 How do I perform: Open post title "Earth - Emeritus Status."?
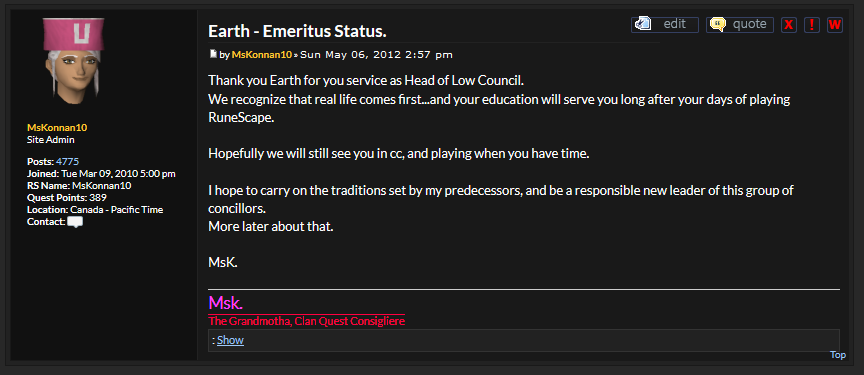coord(298,31)
